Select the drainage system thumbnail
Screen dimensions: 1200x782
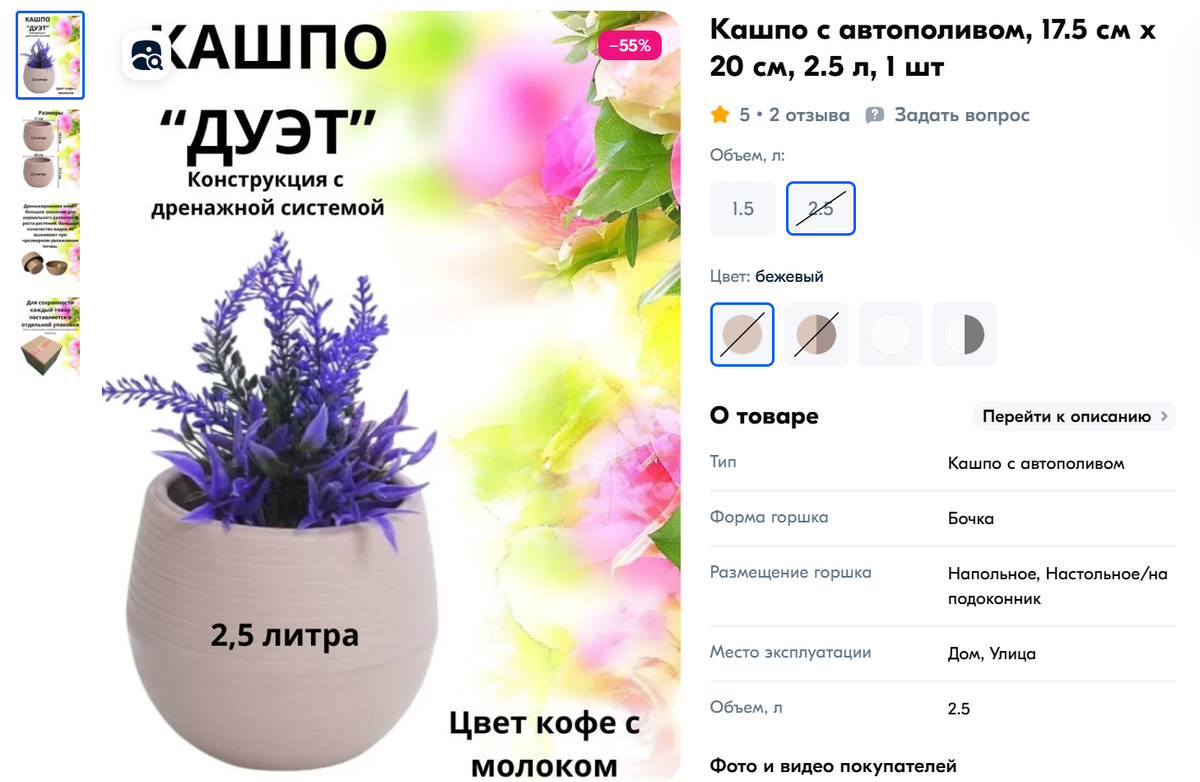[50, 243]
